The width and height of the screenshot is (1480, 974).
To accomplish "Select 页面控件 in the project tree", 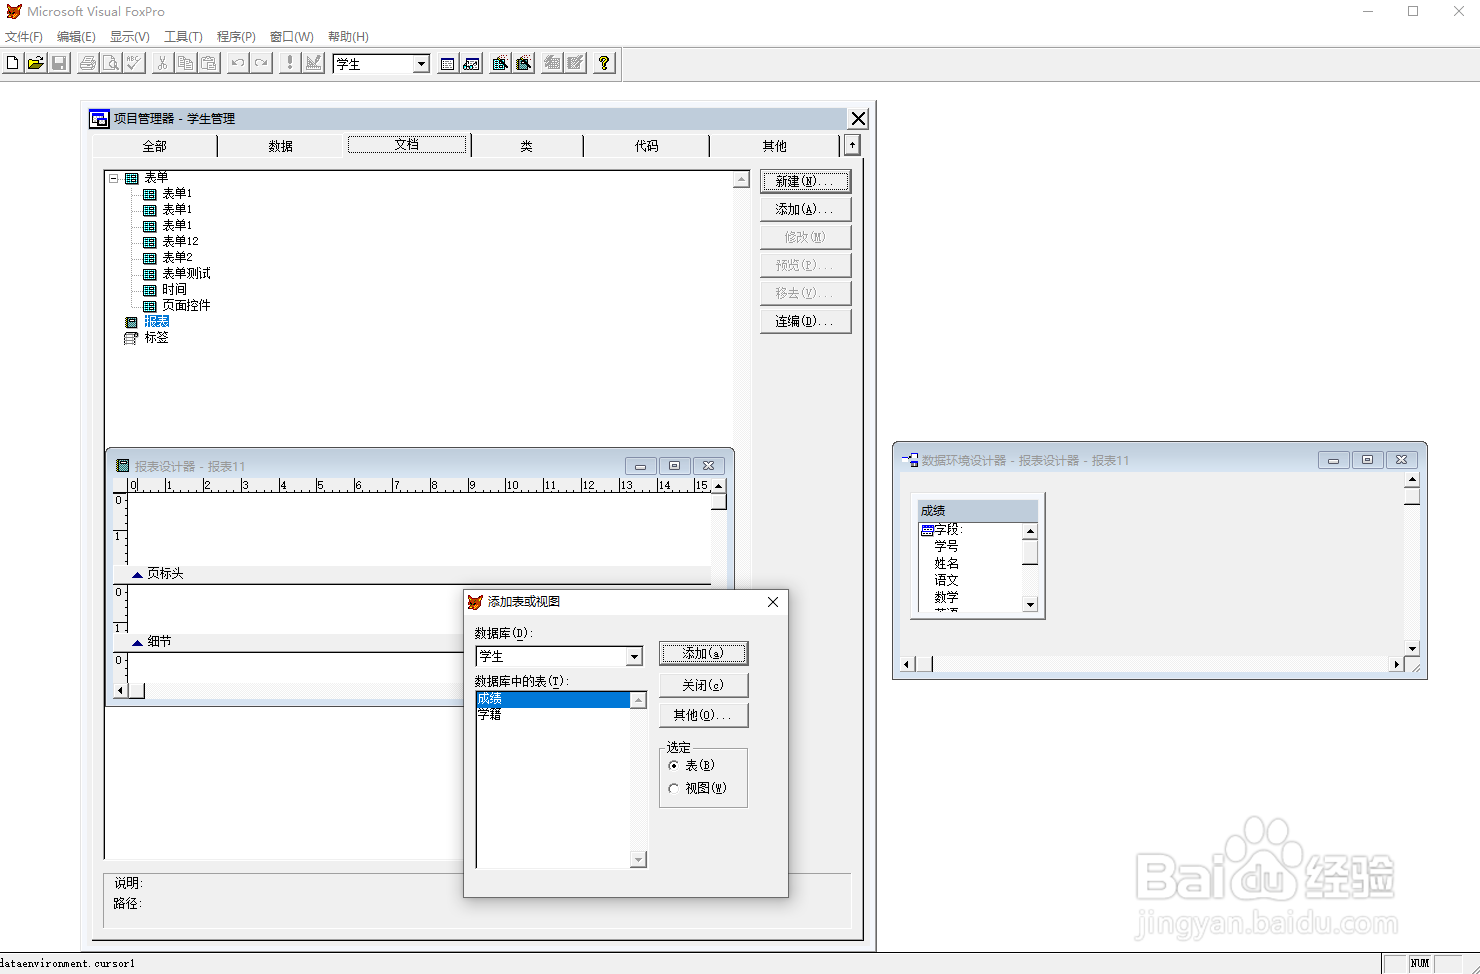I will pyautogui.click(x=186, y=305).
